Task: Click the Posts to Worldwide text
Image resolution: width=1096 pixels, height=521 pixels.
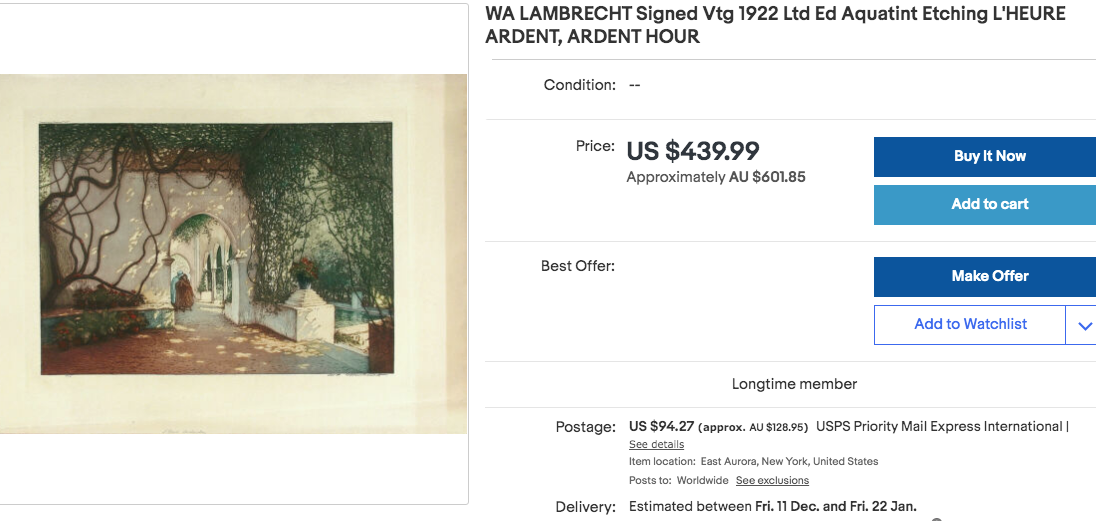Action: [x=679, y=480]
